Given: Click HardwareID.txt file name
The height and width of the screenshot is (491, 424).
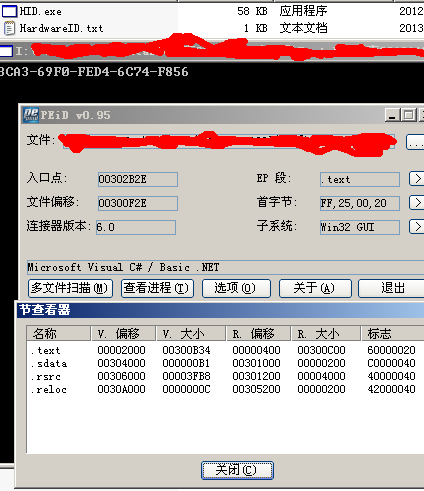Looking at the screenshot, I should (x=61, y=28).
